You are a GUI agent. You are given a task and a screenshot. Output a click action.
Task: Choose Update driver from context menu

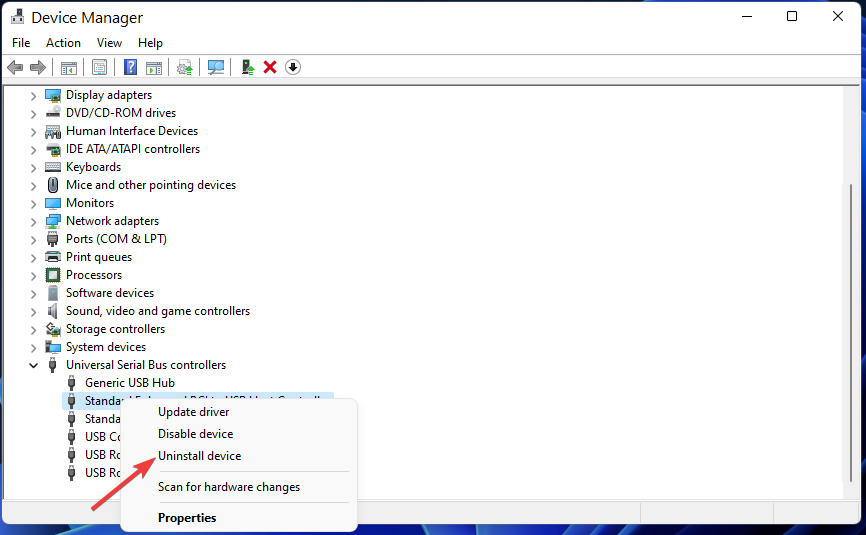pyautogui.click(x=193, y=412)
